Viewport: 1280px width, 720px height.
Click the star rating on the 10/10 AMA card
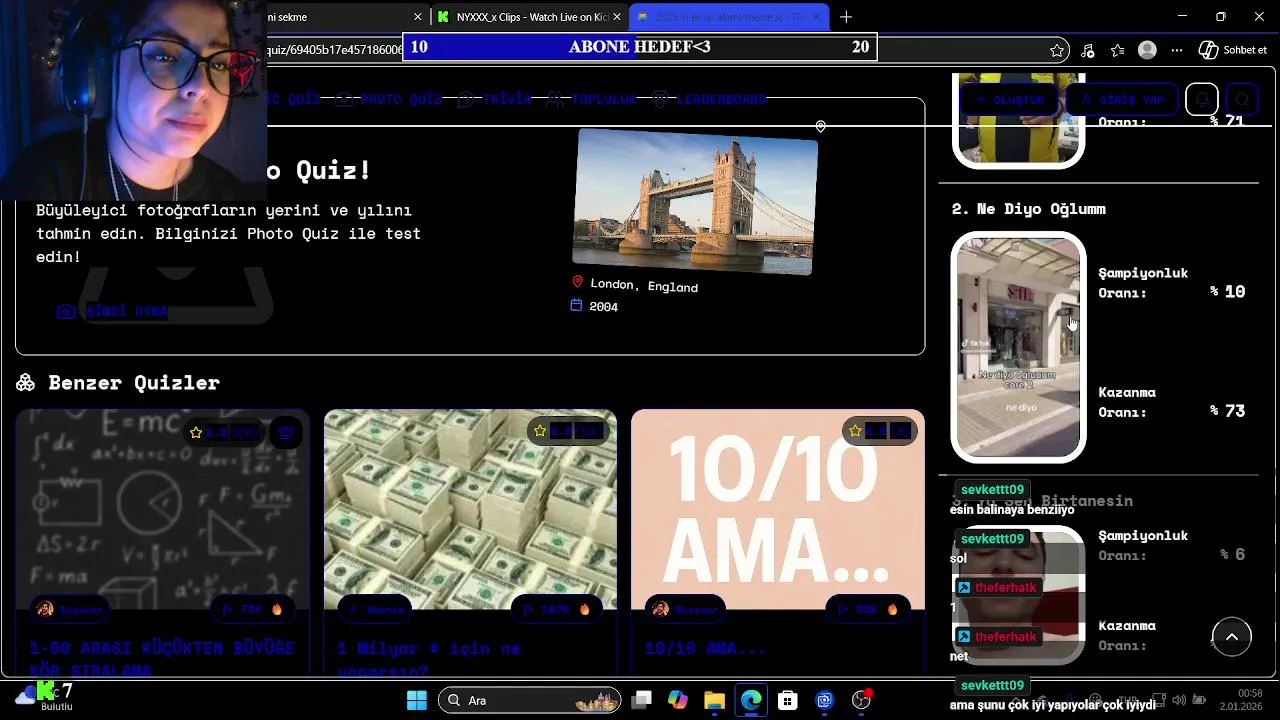(x=878, y=431)
